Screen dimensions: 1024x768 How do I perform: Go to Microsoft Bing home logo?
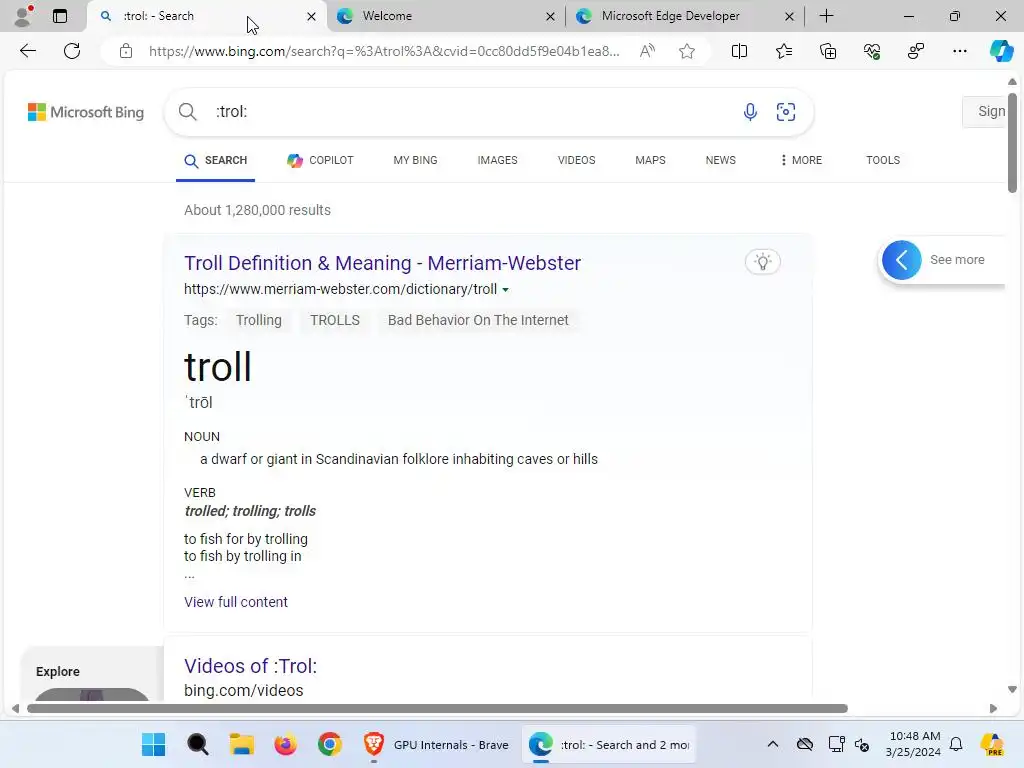(x=86, y=112)
